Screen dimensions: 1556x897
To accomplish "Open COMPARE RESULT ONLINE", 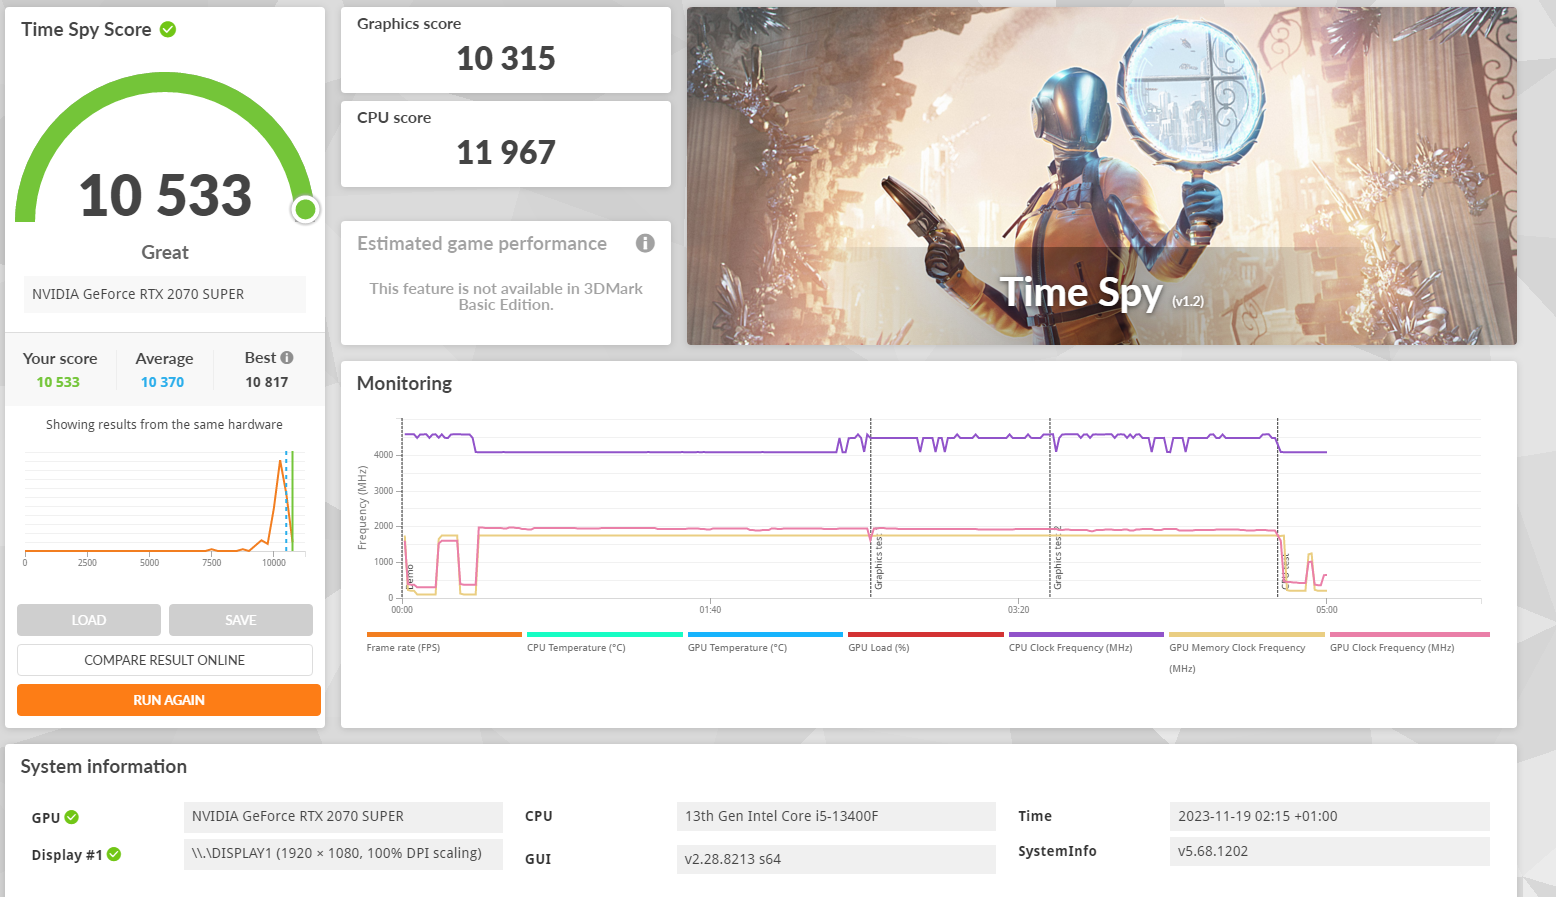I will tap(164, 660).
